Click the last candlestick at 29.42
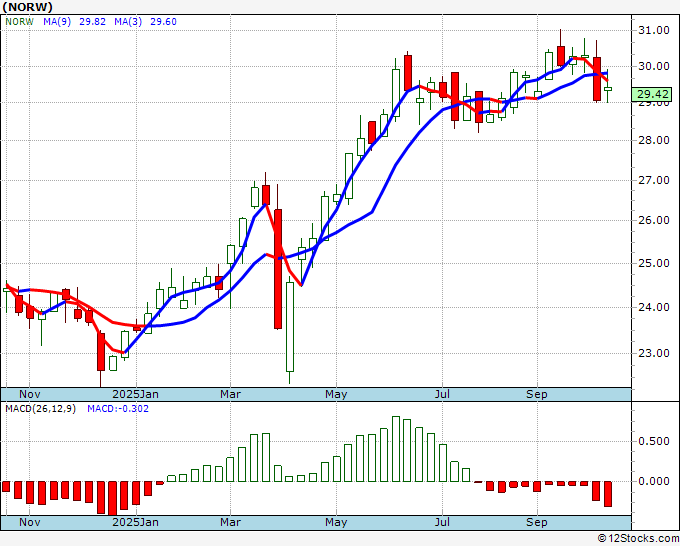 tap(608, 88)
